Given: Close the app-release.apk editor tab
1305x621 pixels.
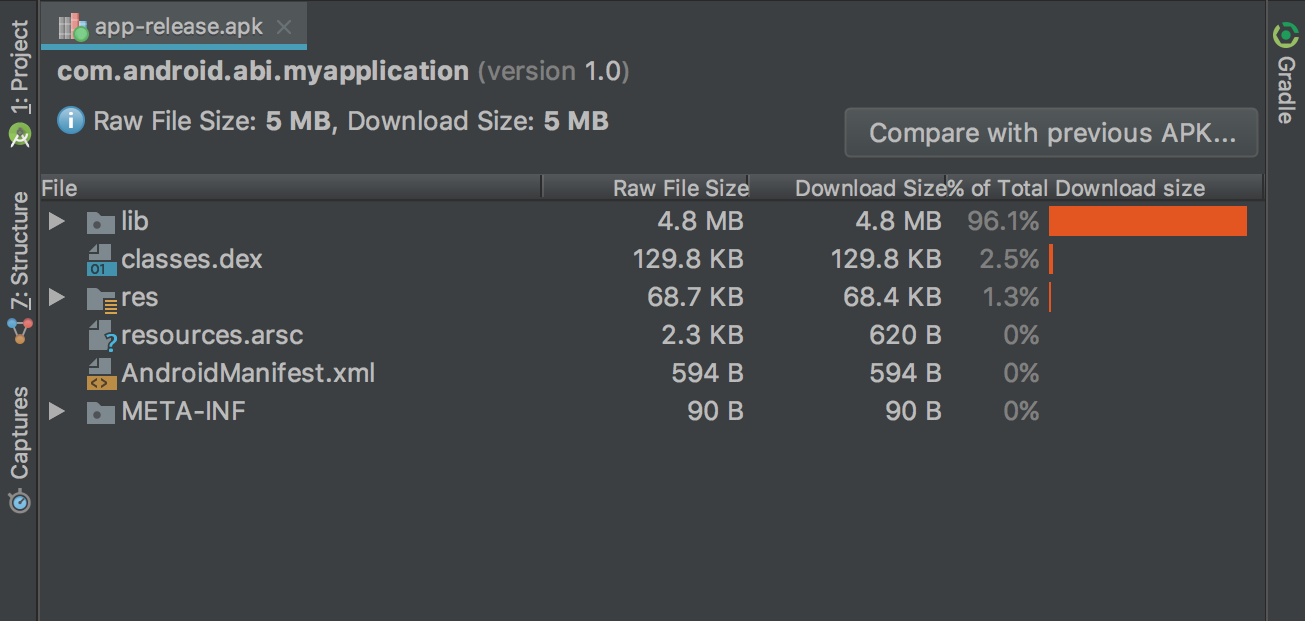Looking at the screenshot, I should (284, 28).
